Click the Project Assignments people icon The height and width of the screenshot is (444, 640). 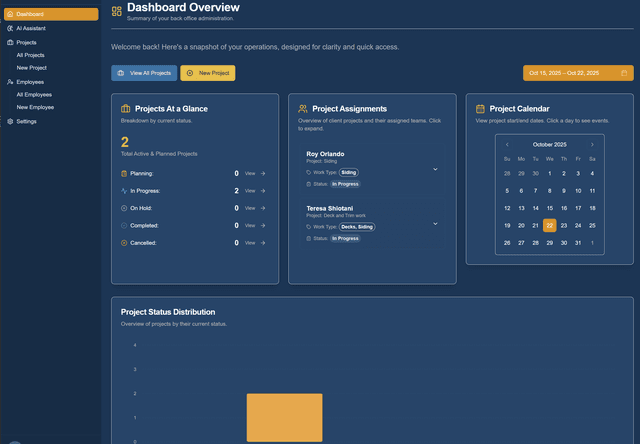pyautogui.click(x=303, y=109)
